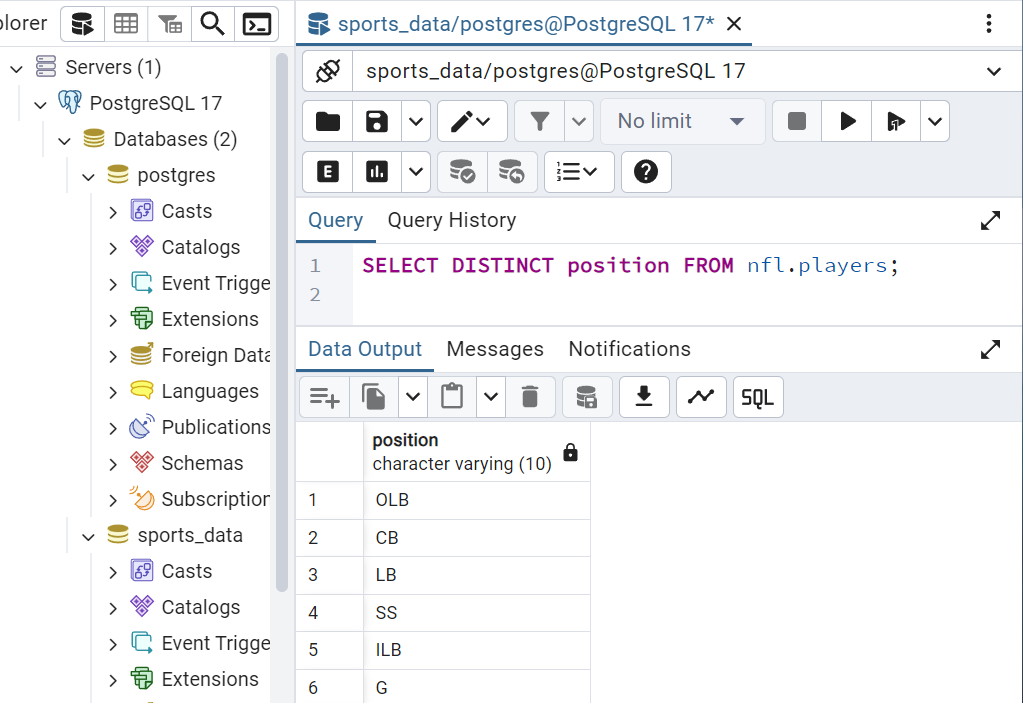Open the No limit rows dropdown

(682, 121)
